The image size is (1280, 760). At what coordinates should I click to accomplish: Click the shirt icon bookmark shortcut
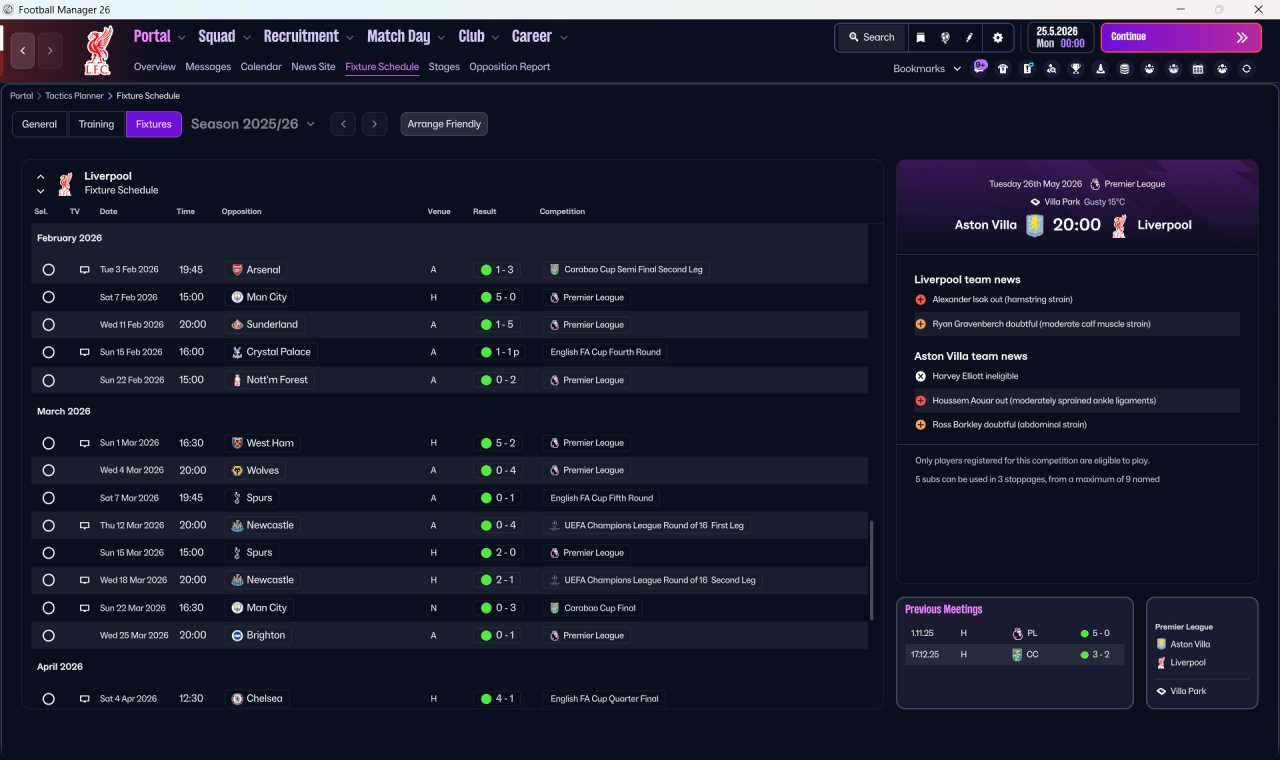pos(1003,69)
